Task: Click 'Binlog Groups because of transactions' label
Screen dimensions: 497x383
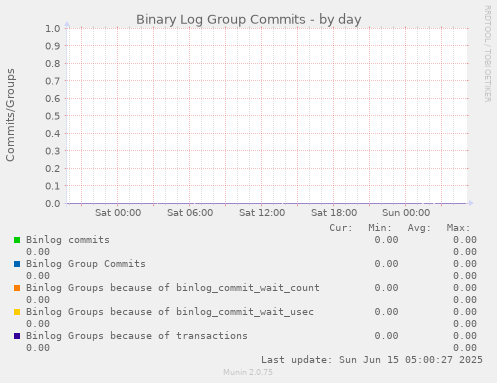Action: coord(137,336)
